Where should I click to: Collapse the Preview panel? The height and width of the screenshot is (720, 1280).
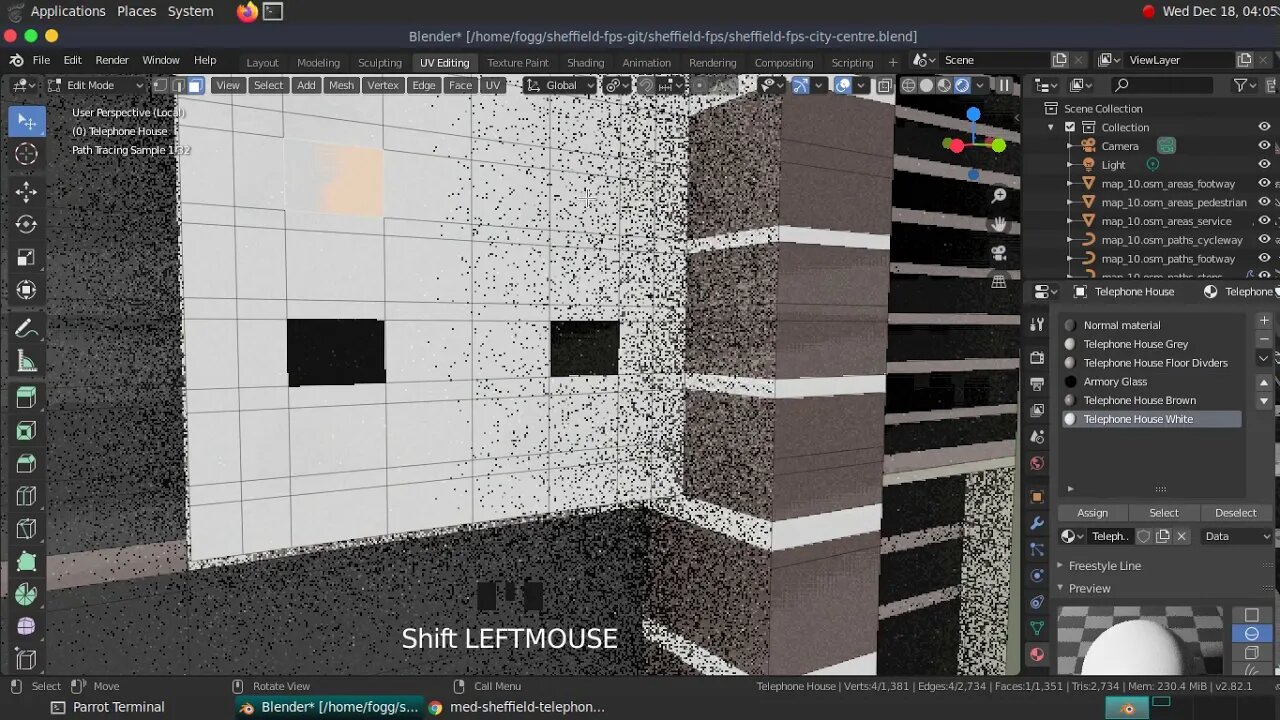click(1089, 588)
